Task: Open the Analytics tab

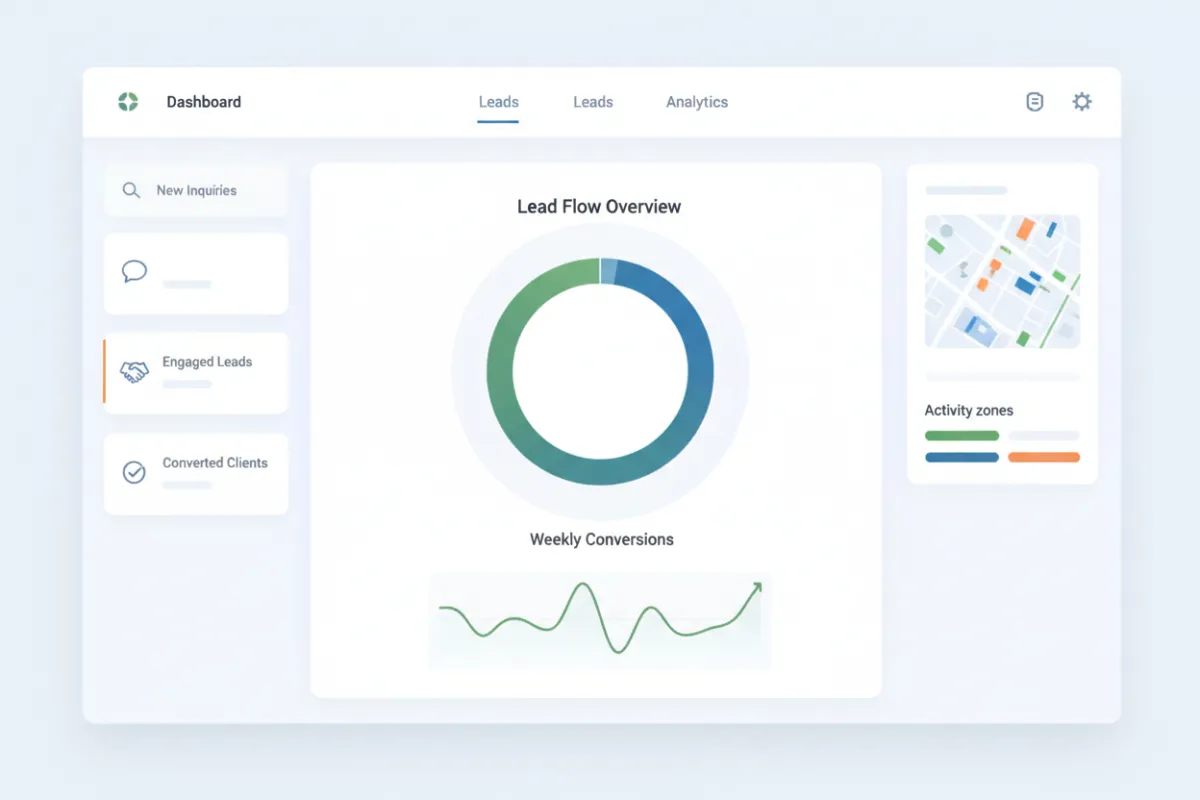Action: tap(697, 102)
